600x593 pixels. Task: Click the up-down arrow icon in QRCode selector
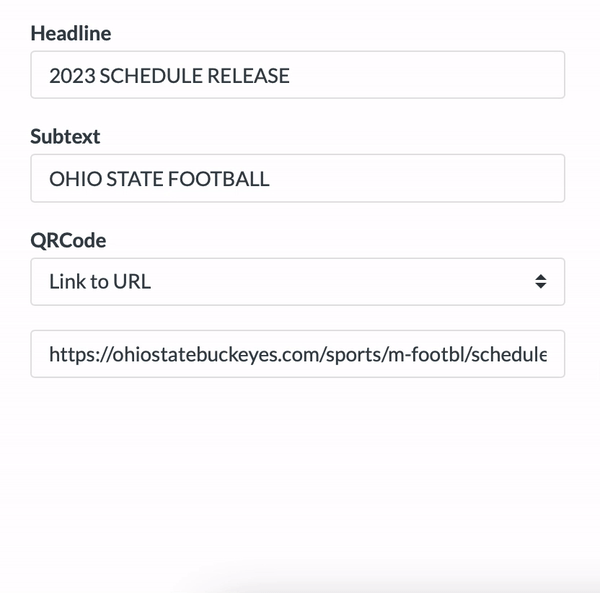(x=540, y=282)
